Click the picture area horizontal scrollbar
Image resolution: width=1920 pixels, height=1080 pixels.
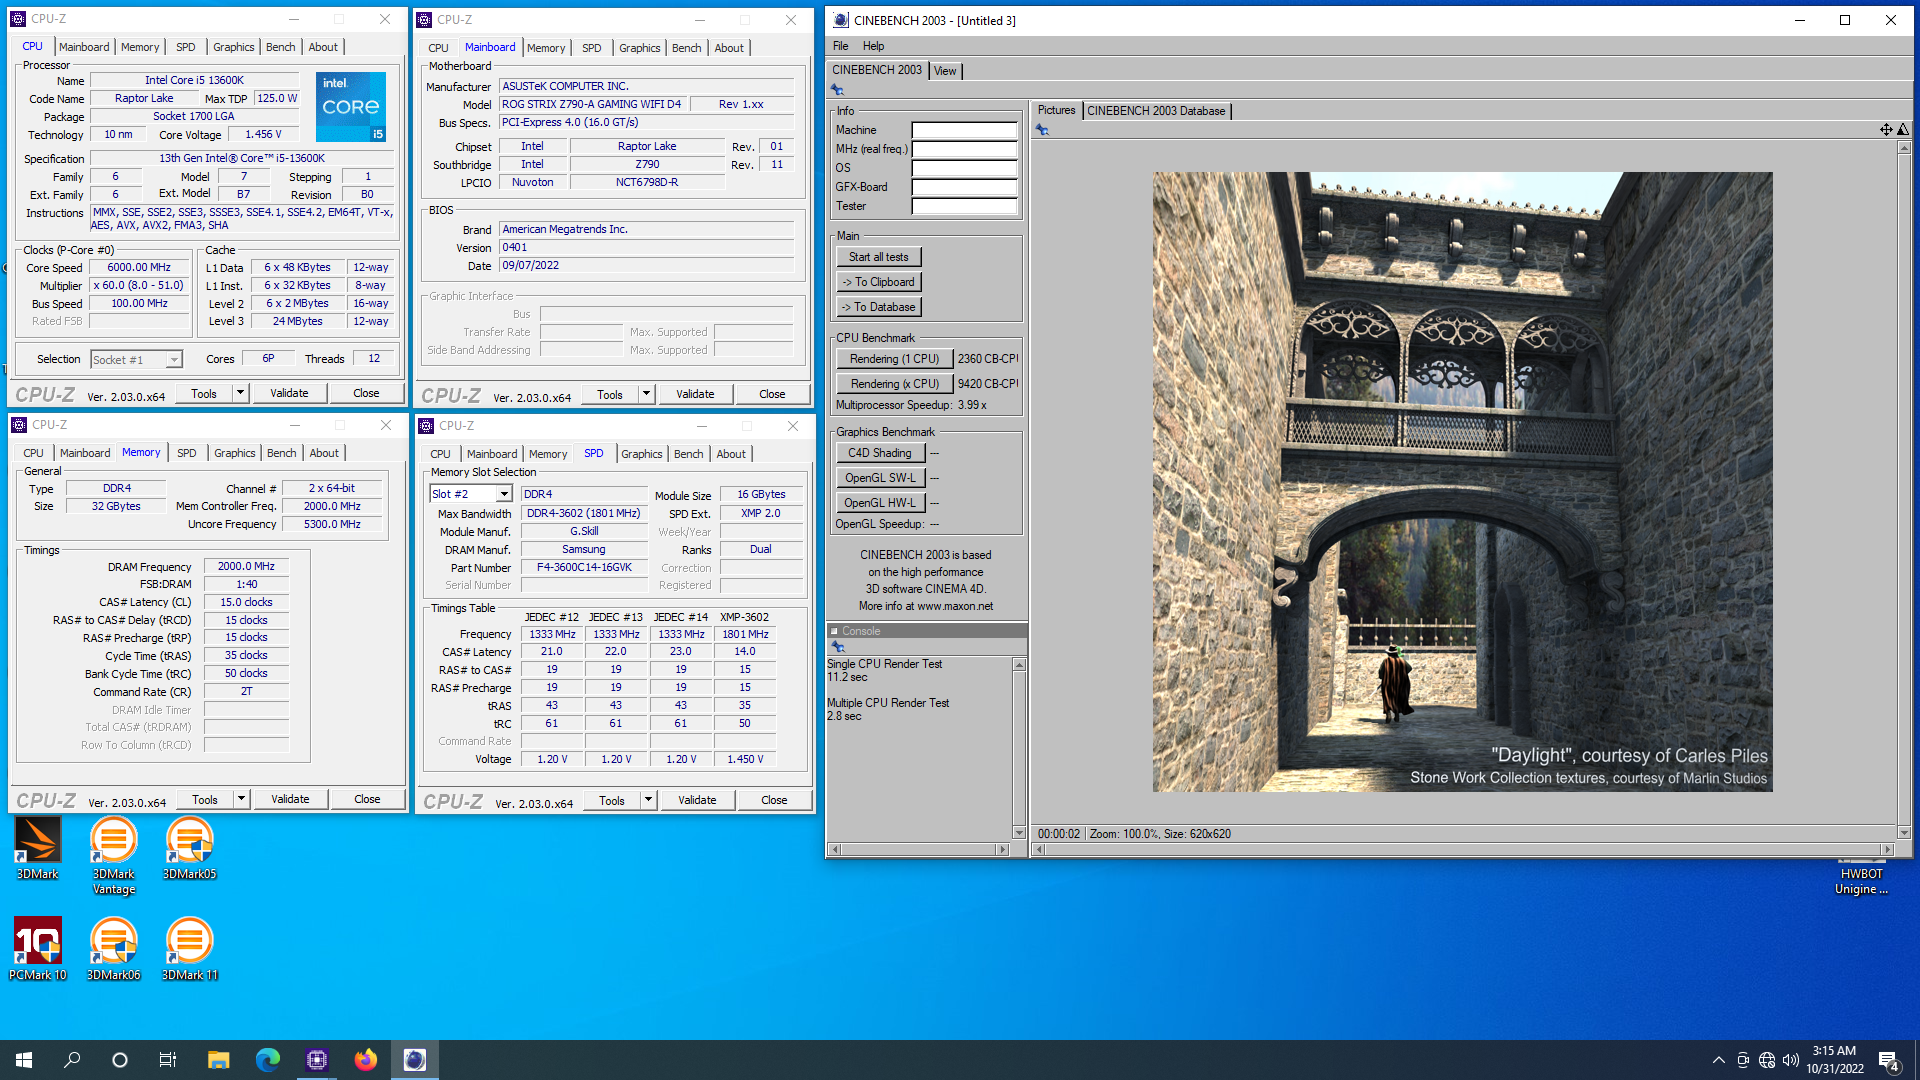pos(1463,850)
